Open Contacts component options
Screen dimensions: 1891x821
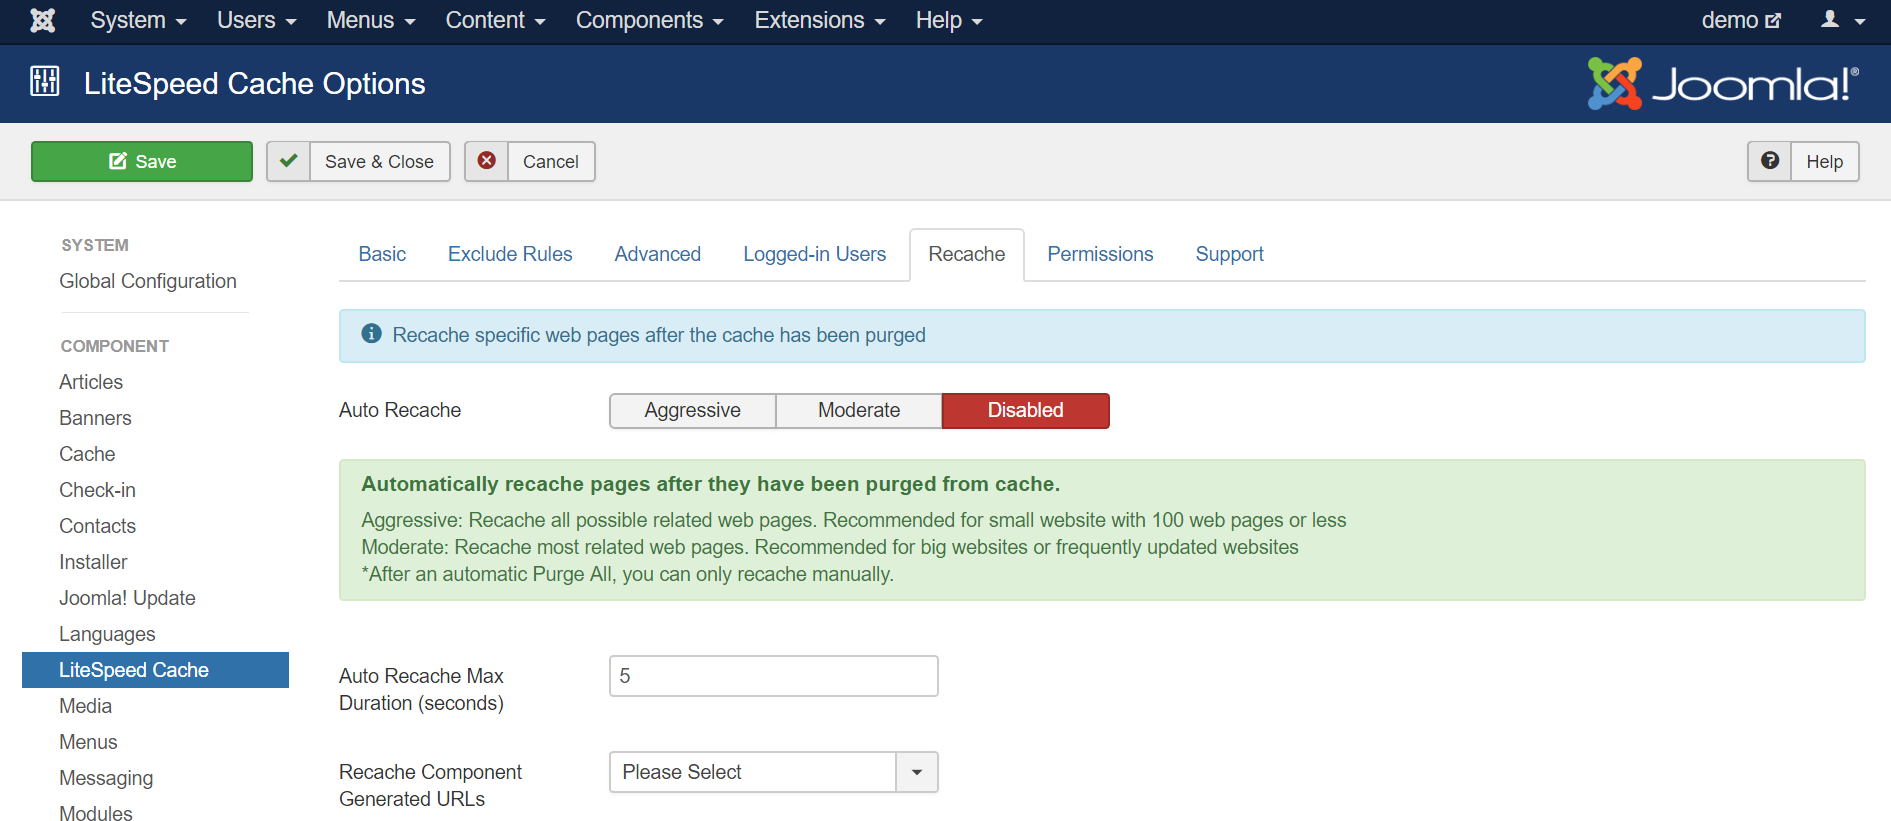point(97,526)
